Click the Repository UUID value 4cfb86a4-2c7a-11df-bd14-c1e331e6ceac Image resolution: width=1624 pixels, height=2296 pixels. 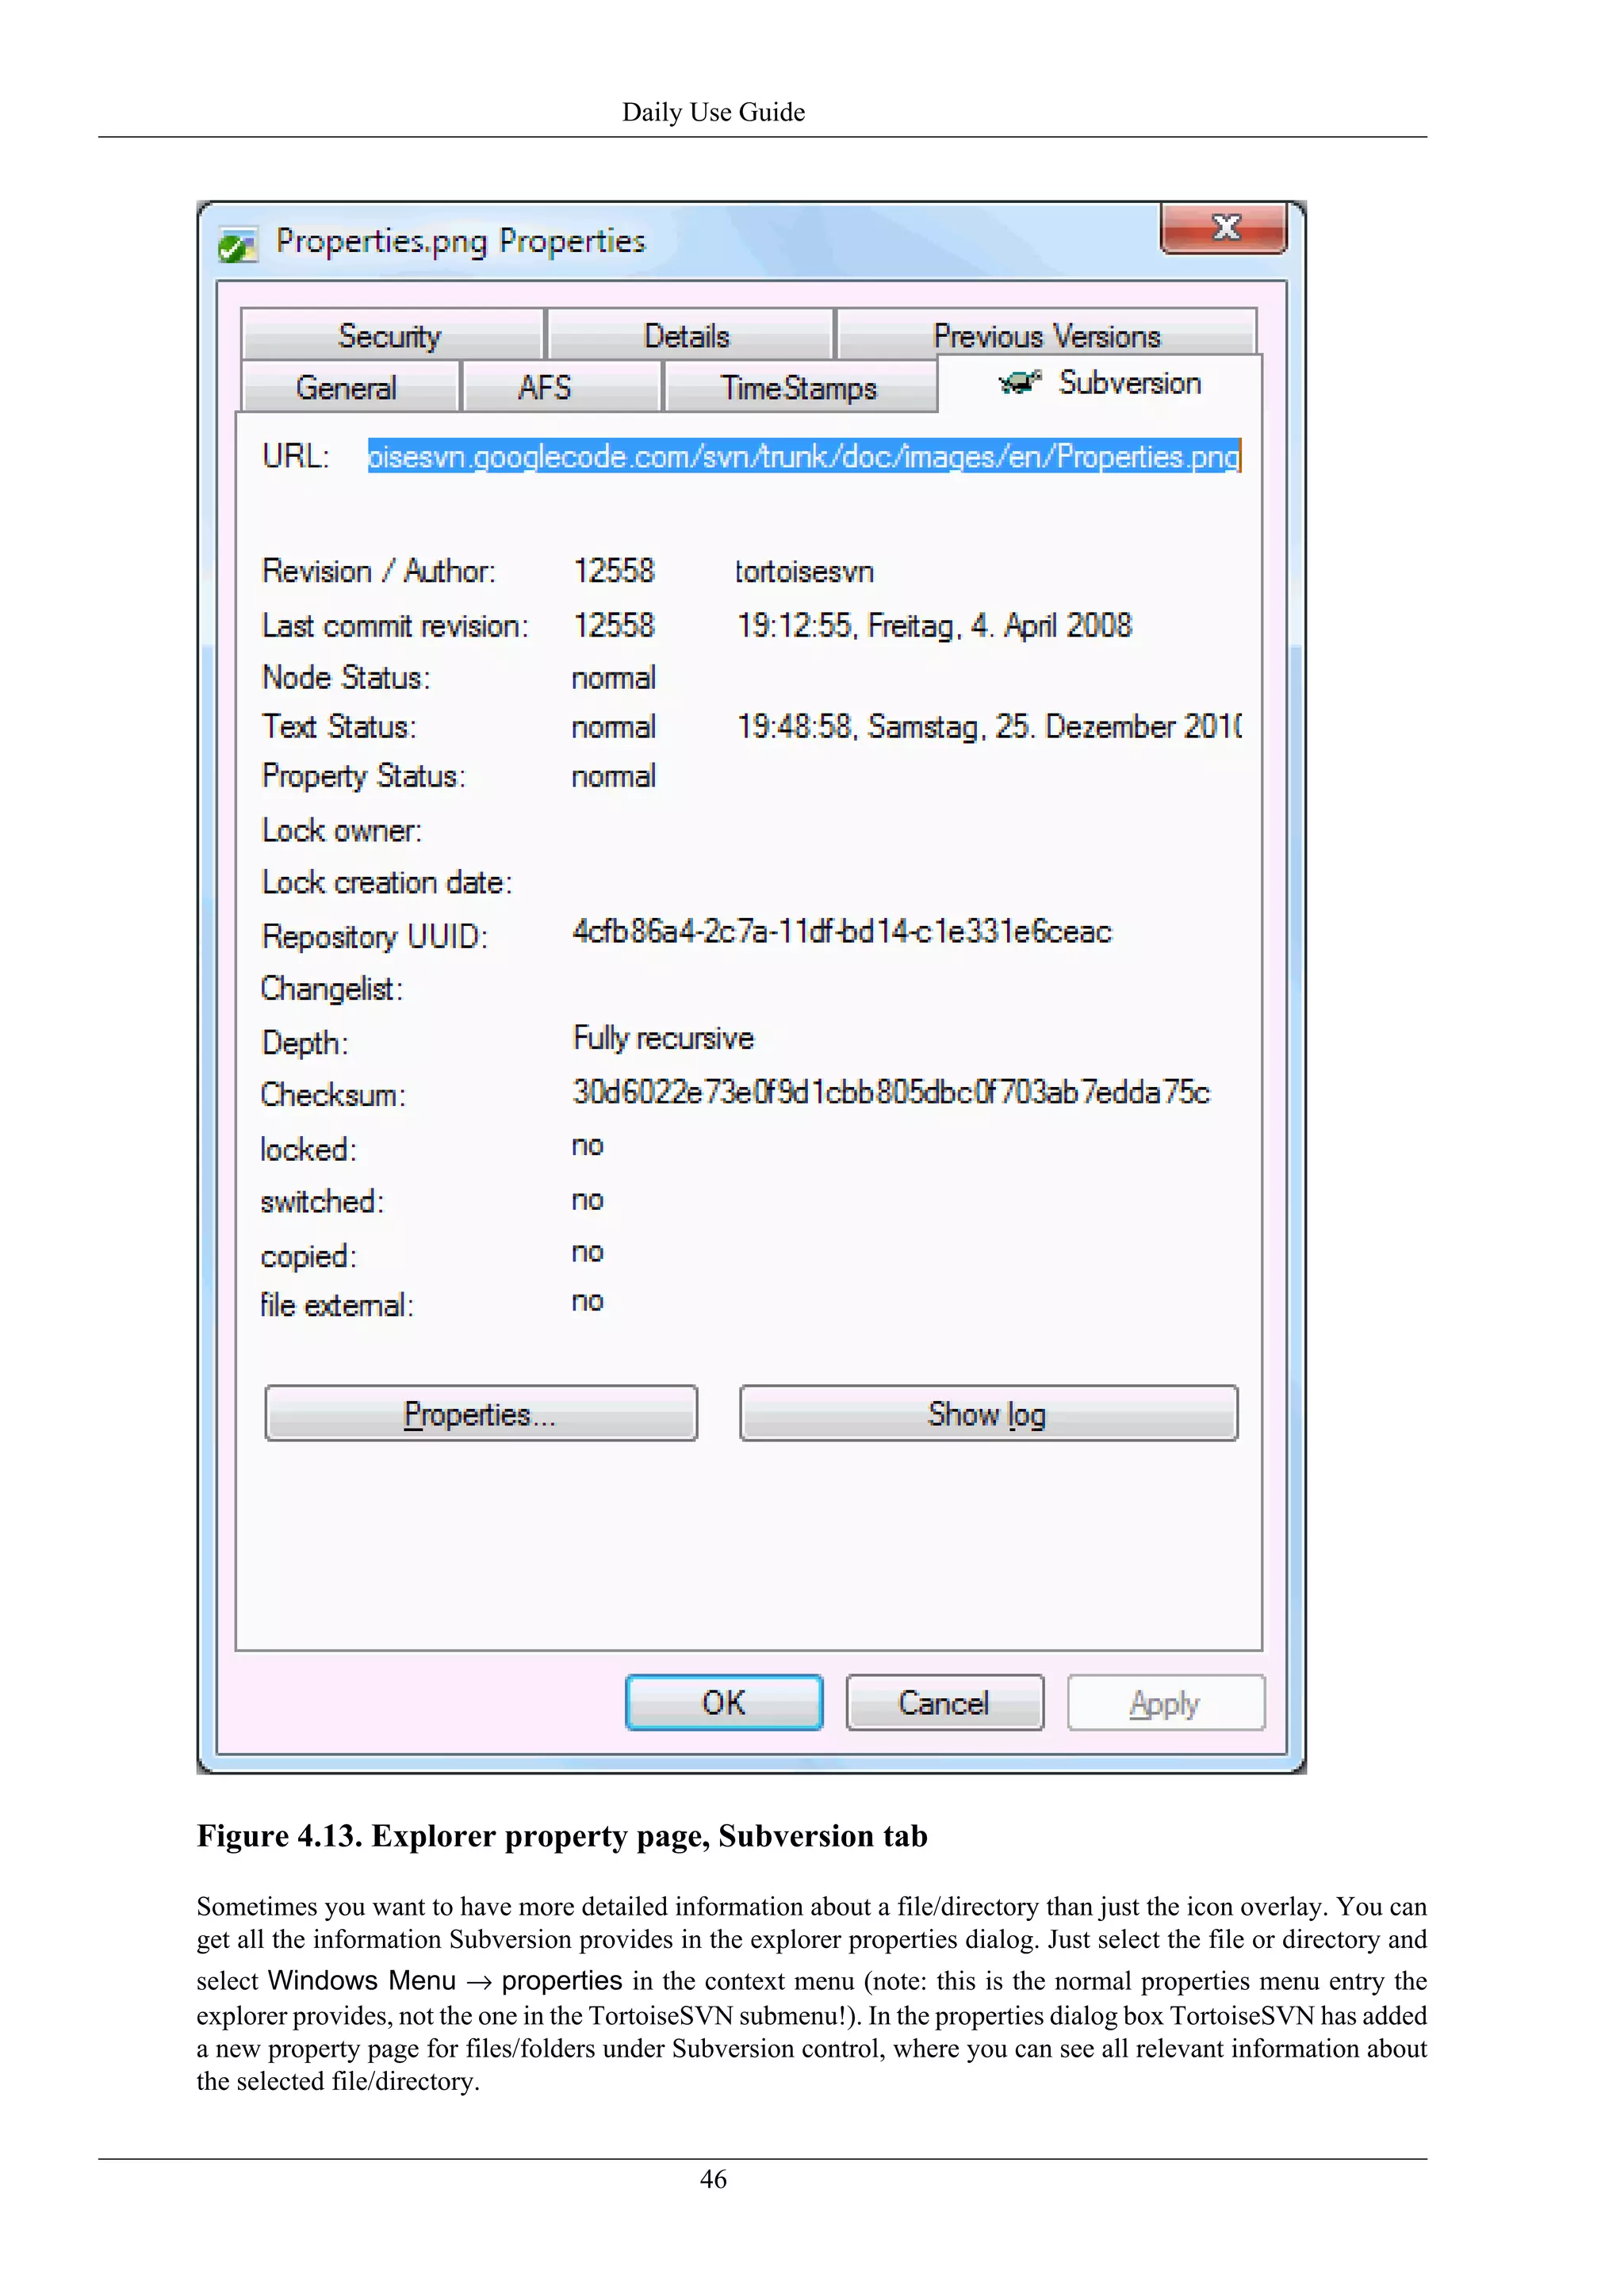click(842, 932)
